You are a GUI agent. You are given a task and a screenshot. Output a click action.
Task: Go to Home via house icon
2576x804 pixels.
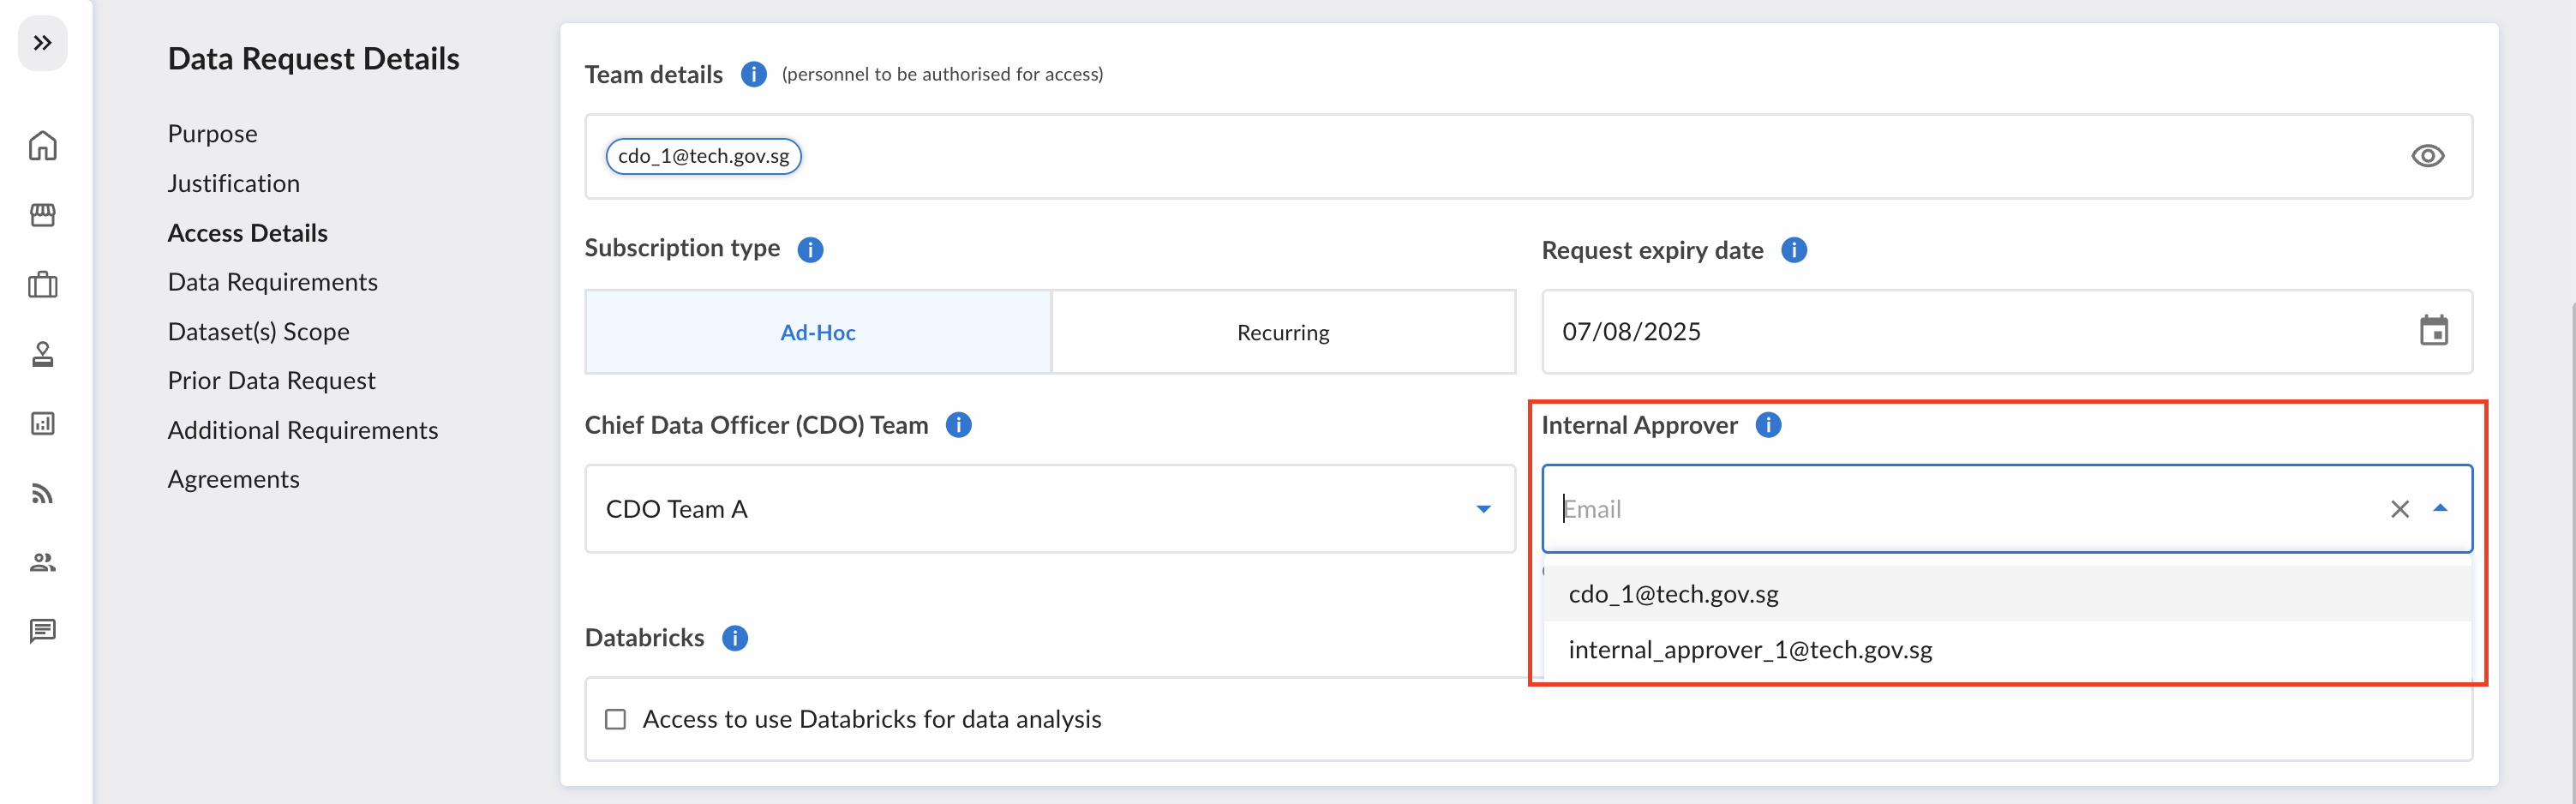(x=42, y=146)
